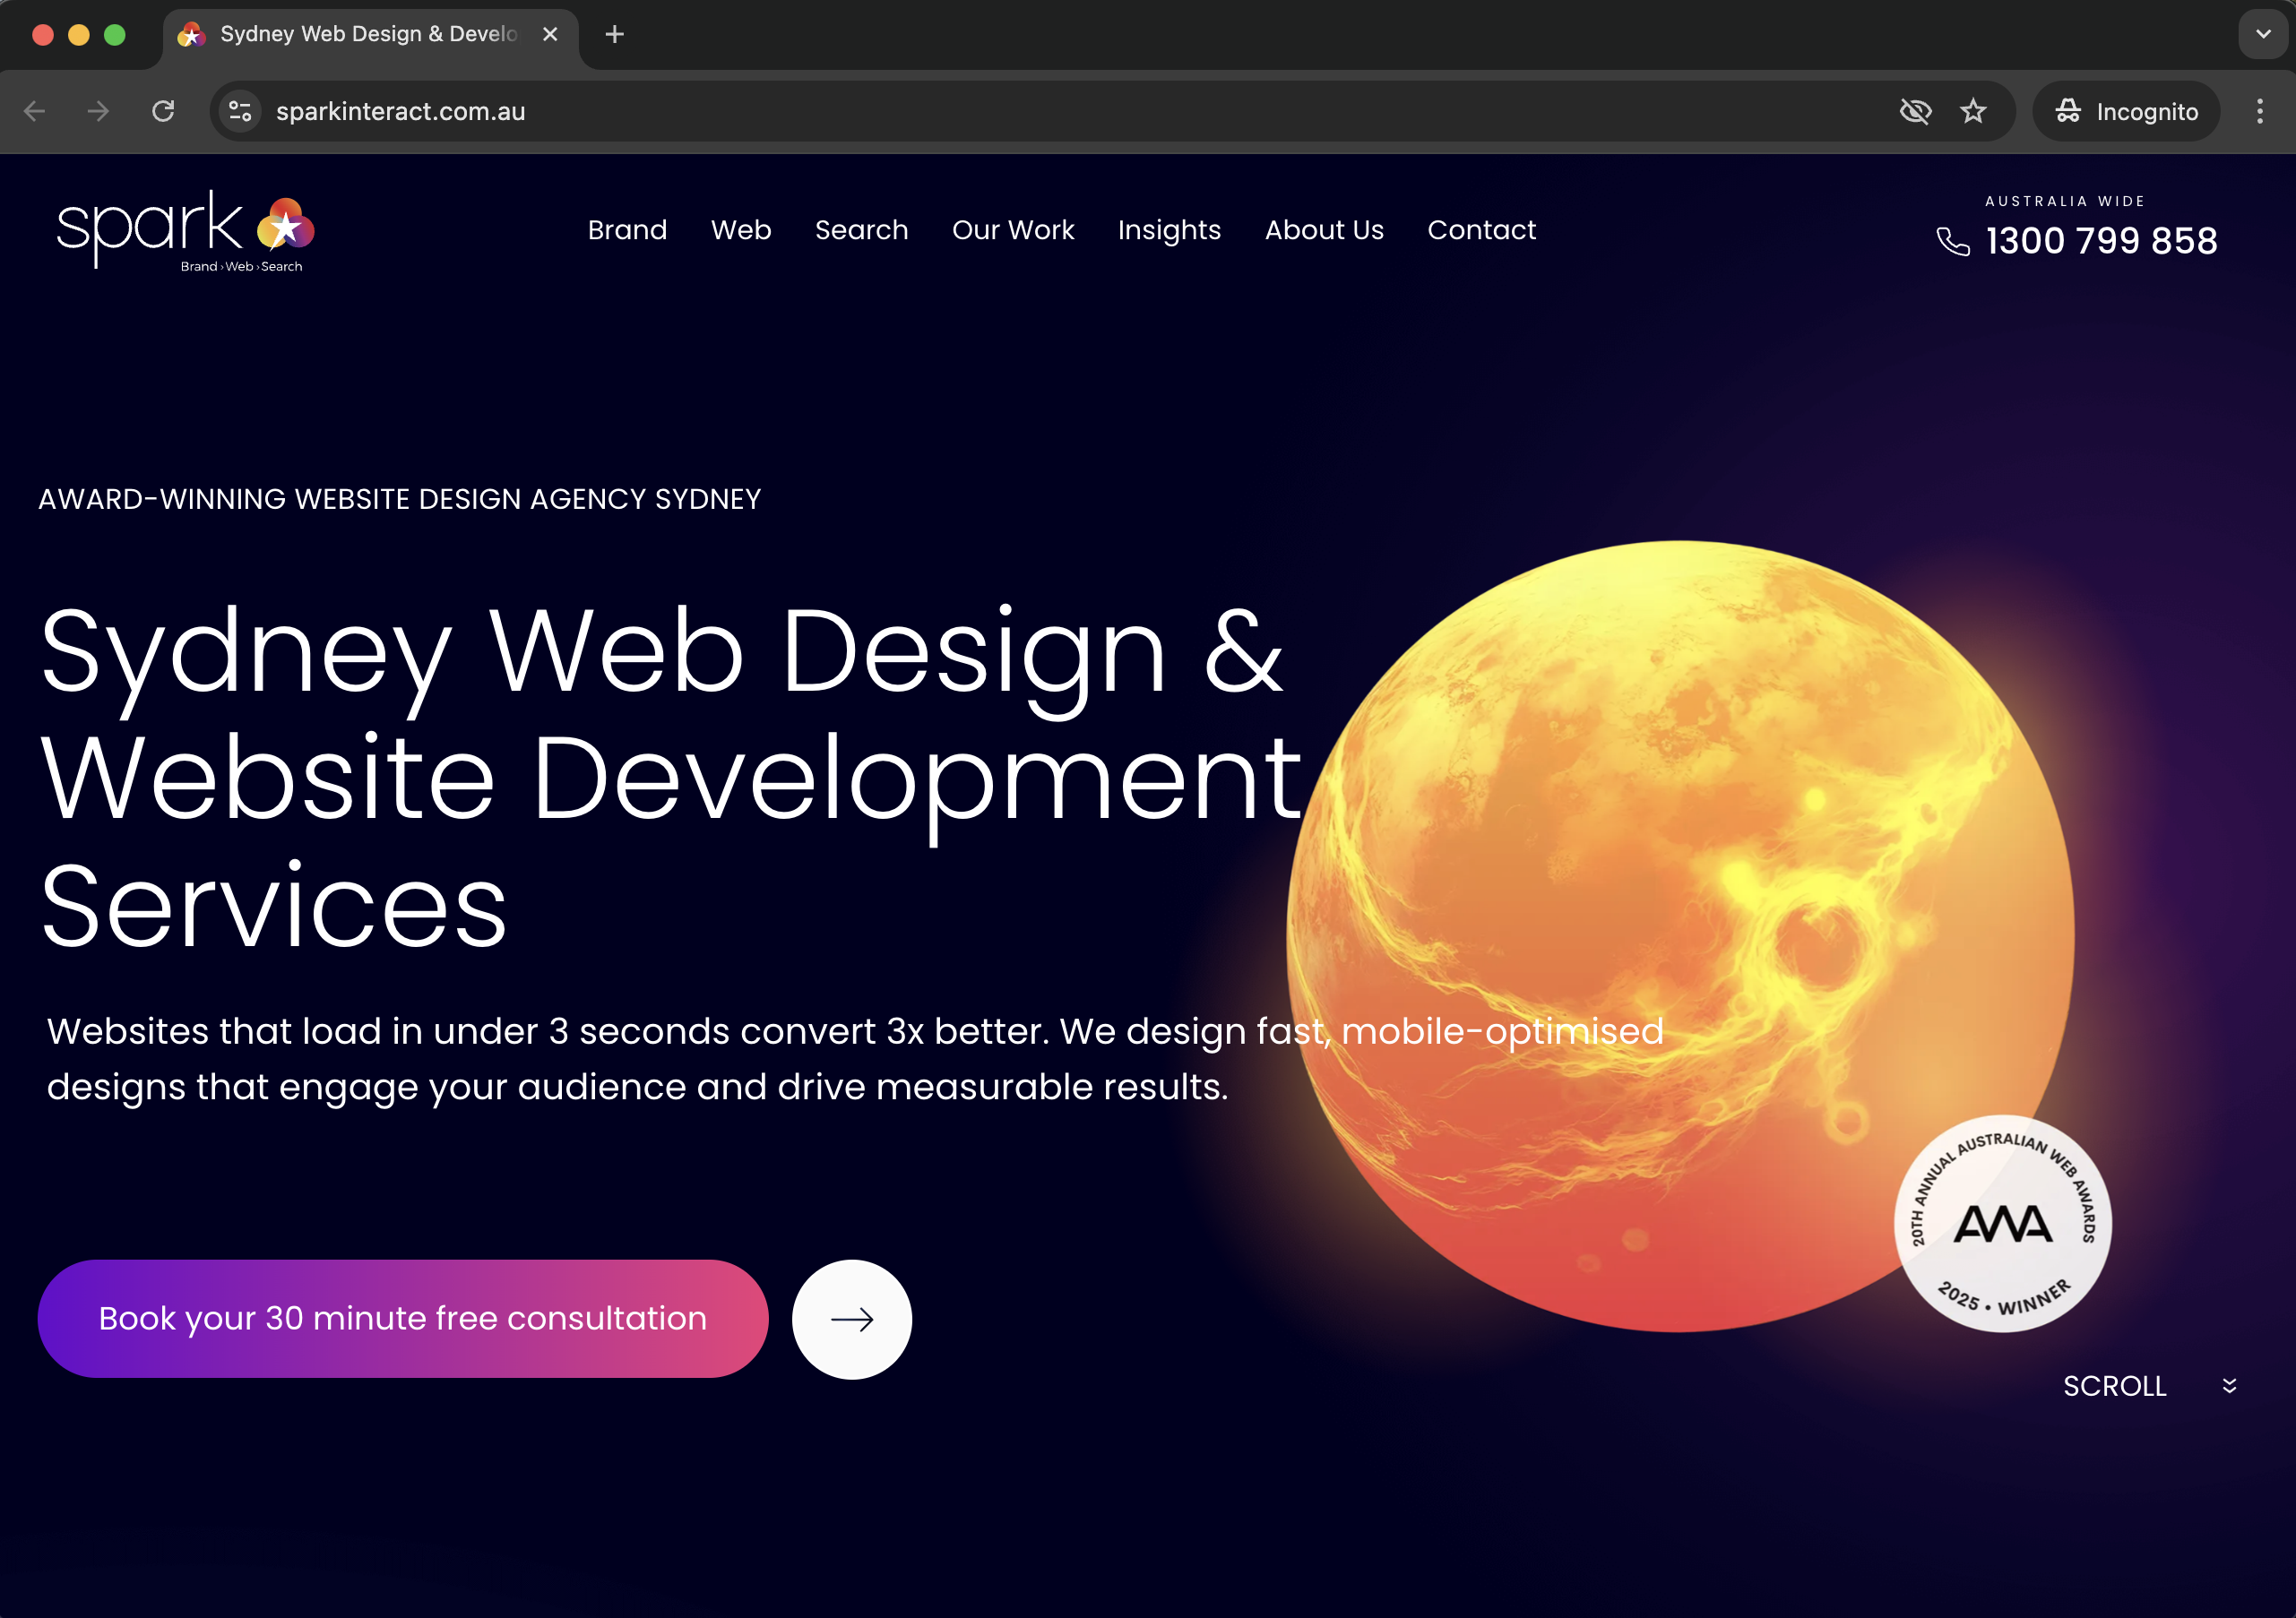Reload the page with refresh icon
The width and height of the screenshot is (2296, 1618).
tap(163, 111)
